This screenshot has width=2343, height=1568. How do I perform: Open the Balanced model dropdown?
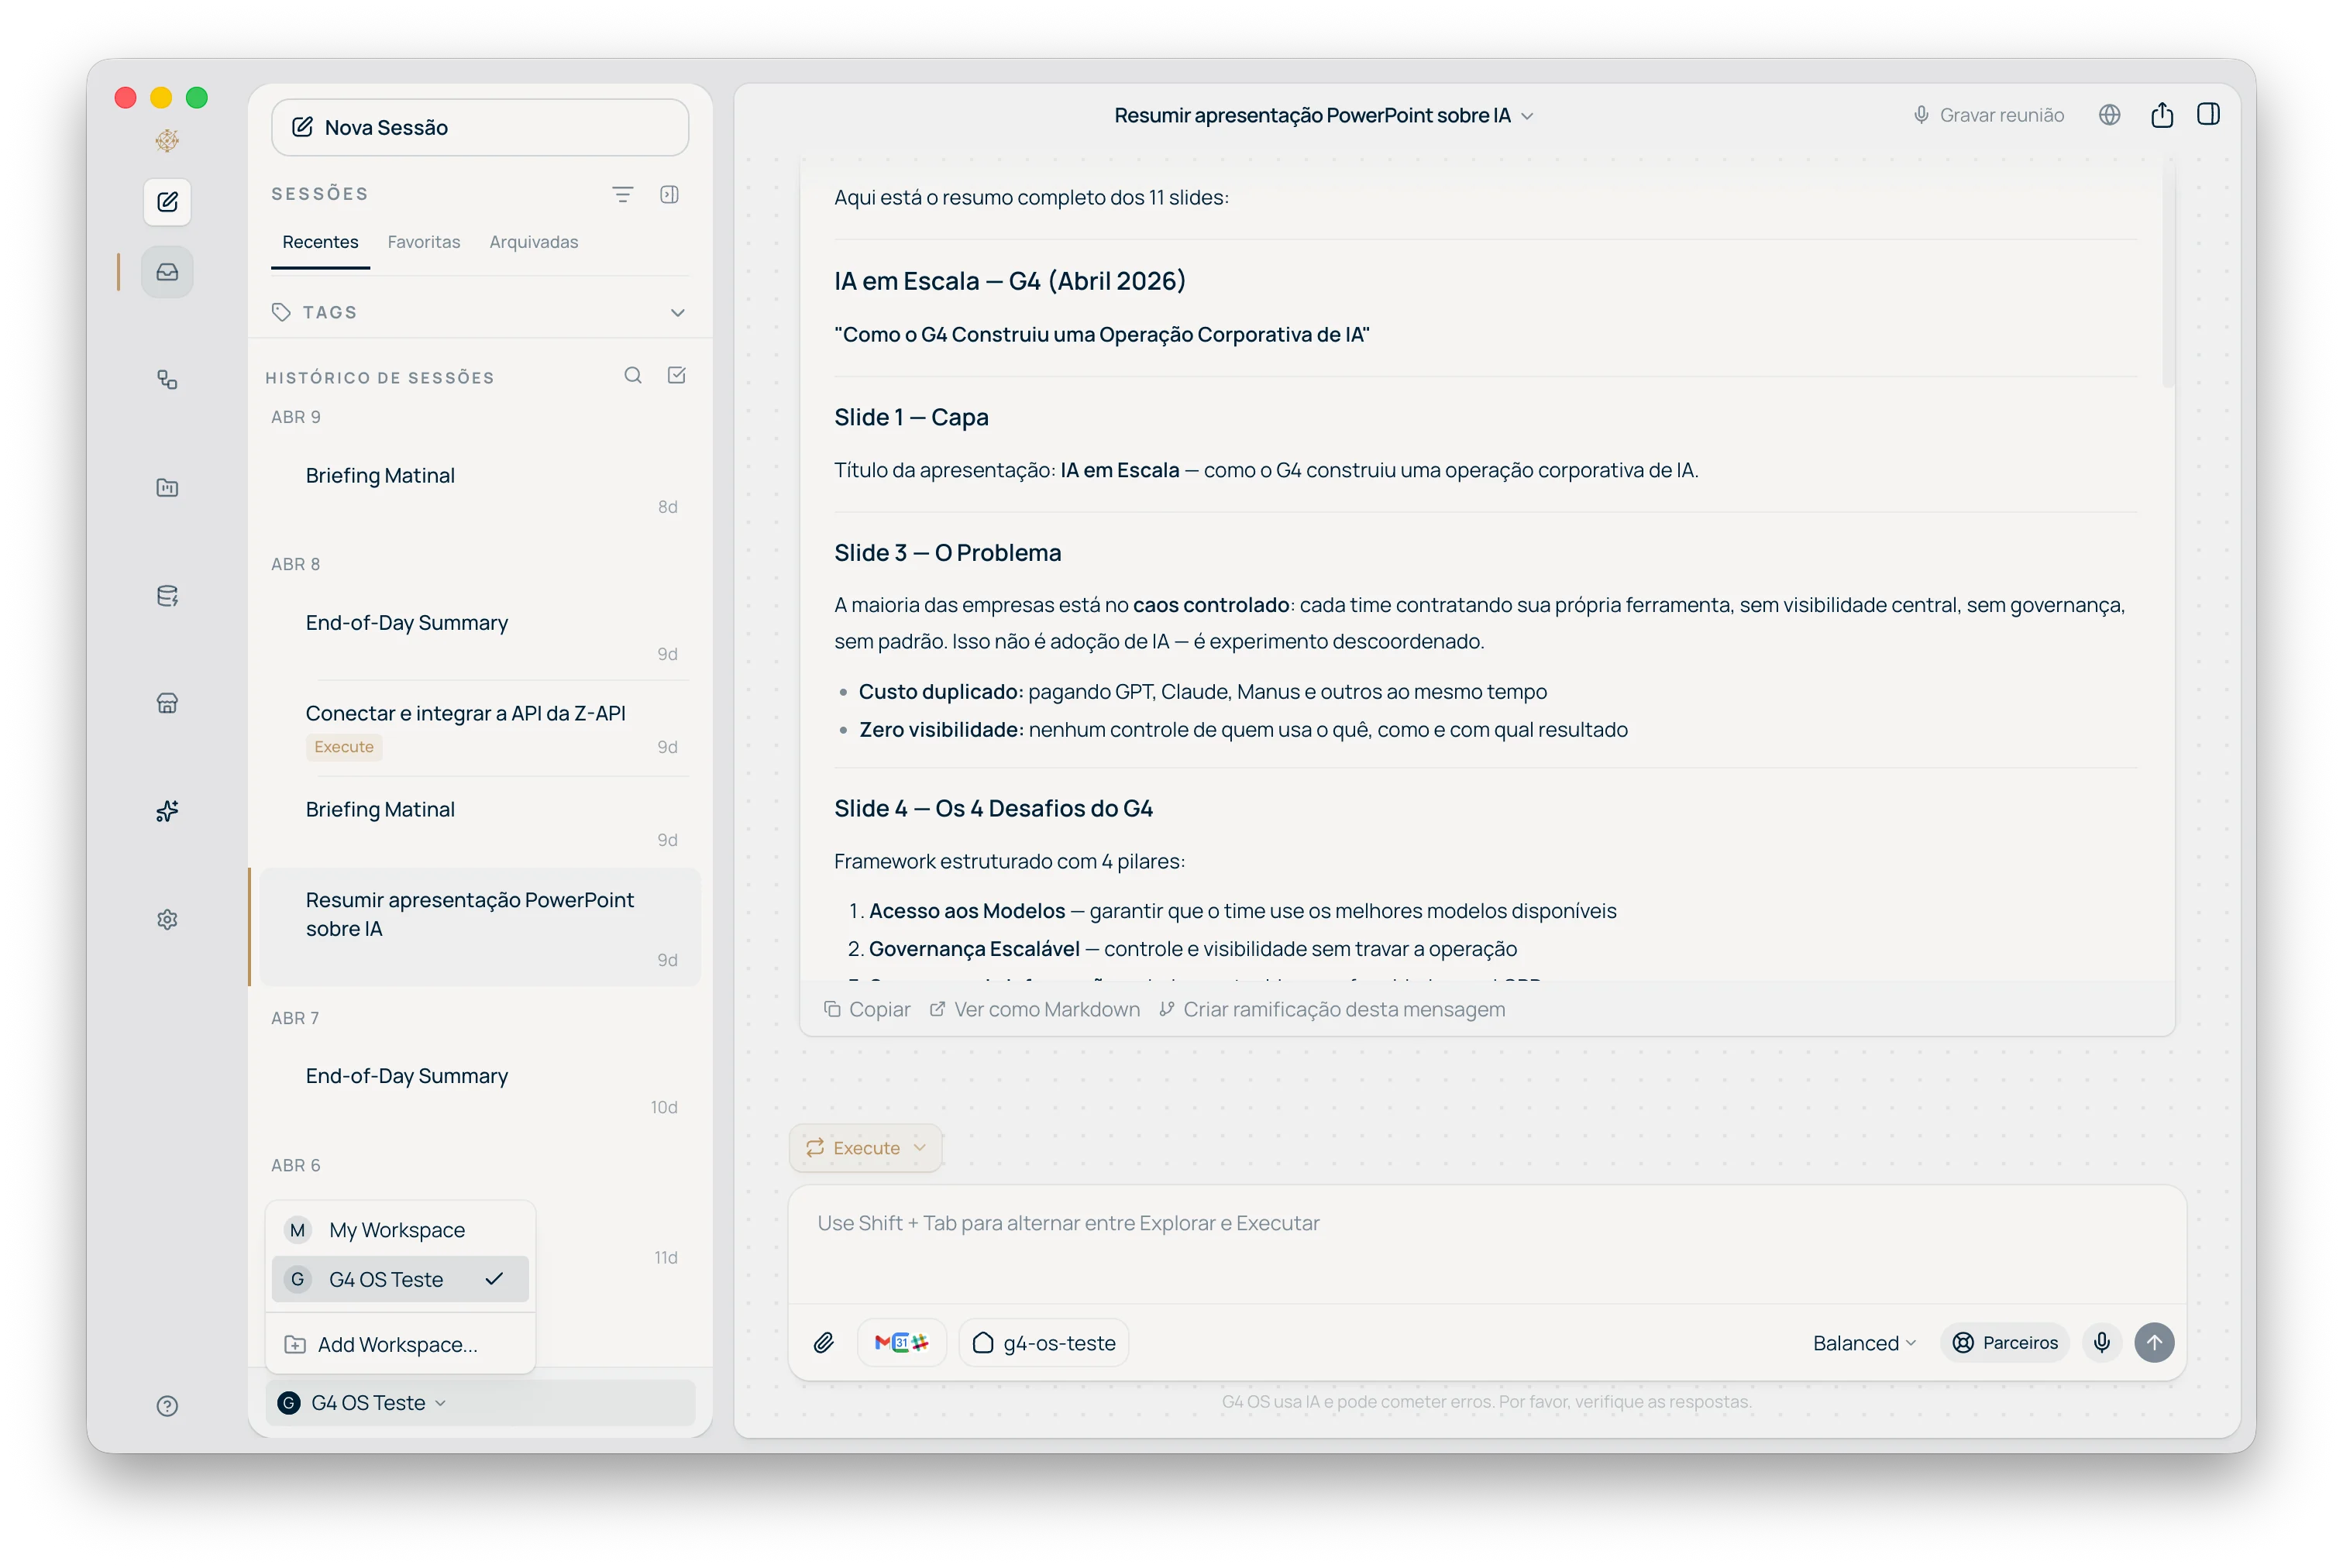(x=1864, y=1343)
